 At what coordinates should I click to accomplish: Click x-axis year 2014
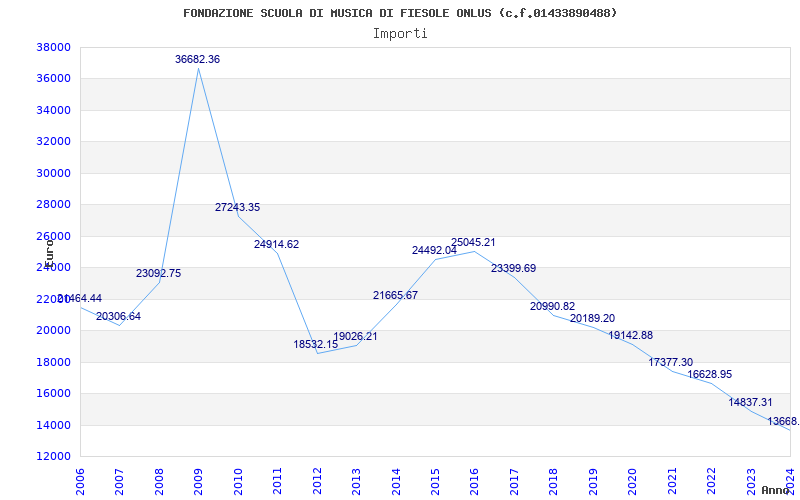coord(396,481)
